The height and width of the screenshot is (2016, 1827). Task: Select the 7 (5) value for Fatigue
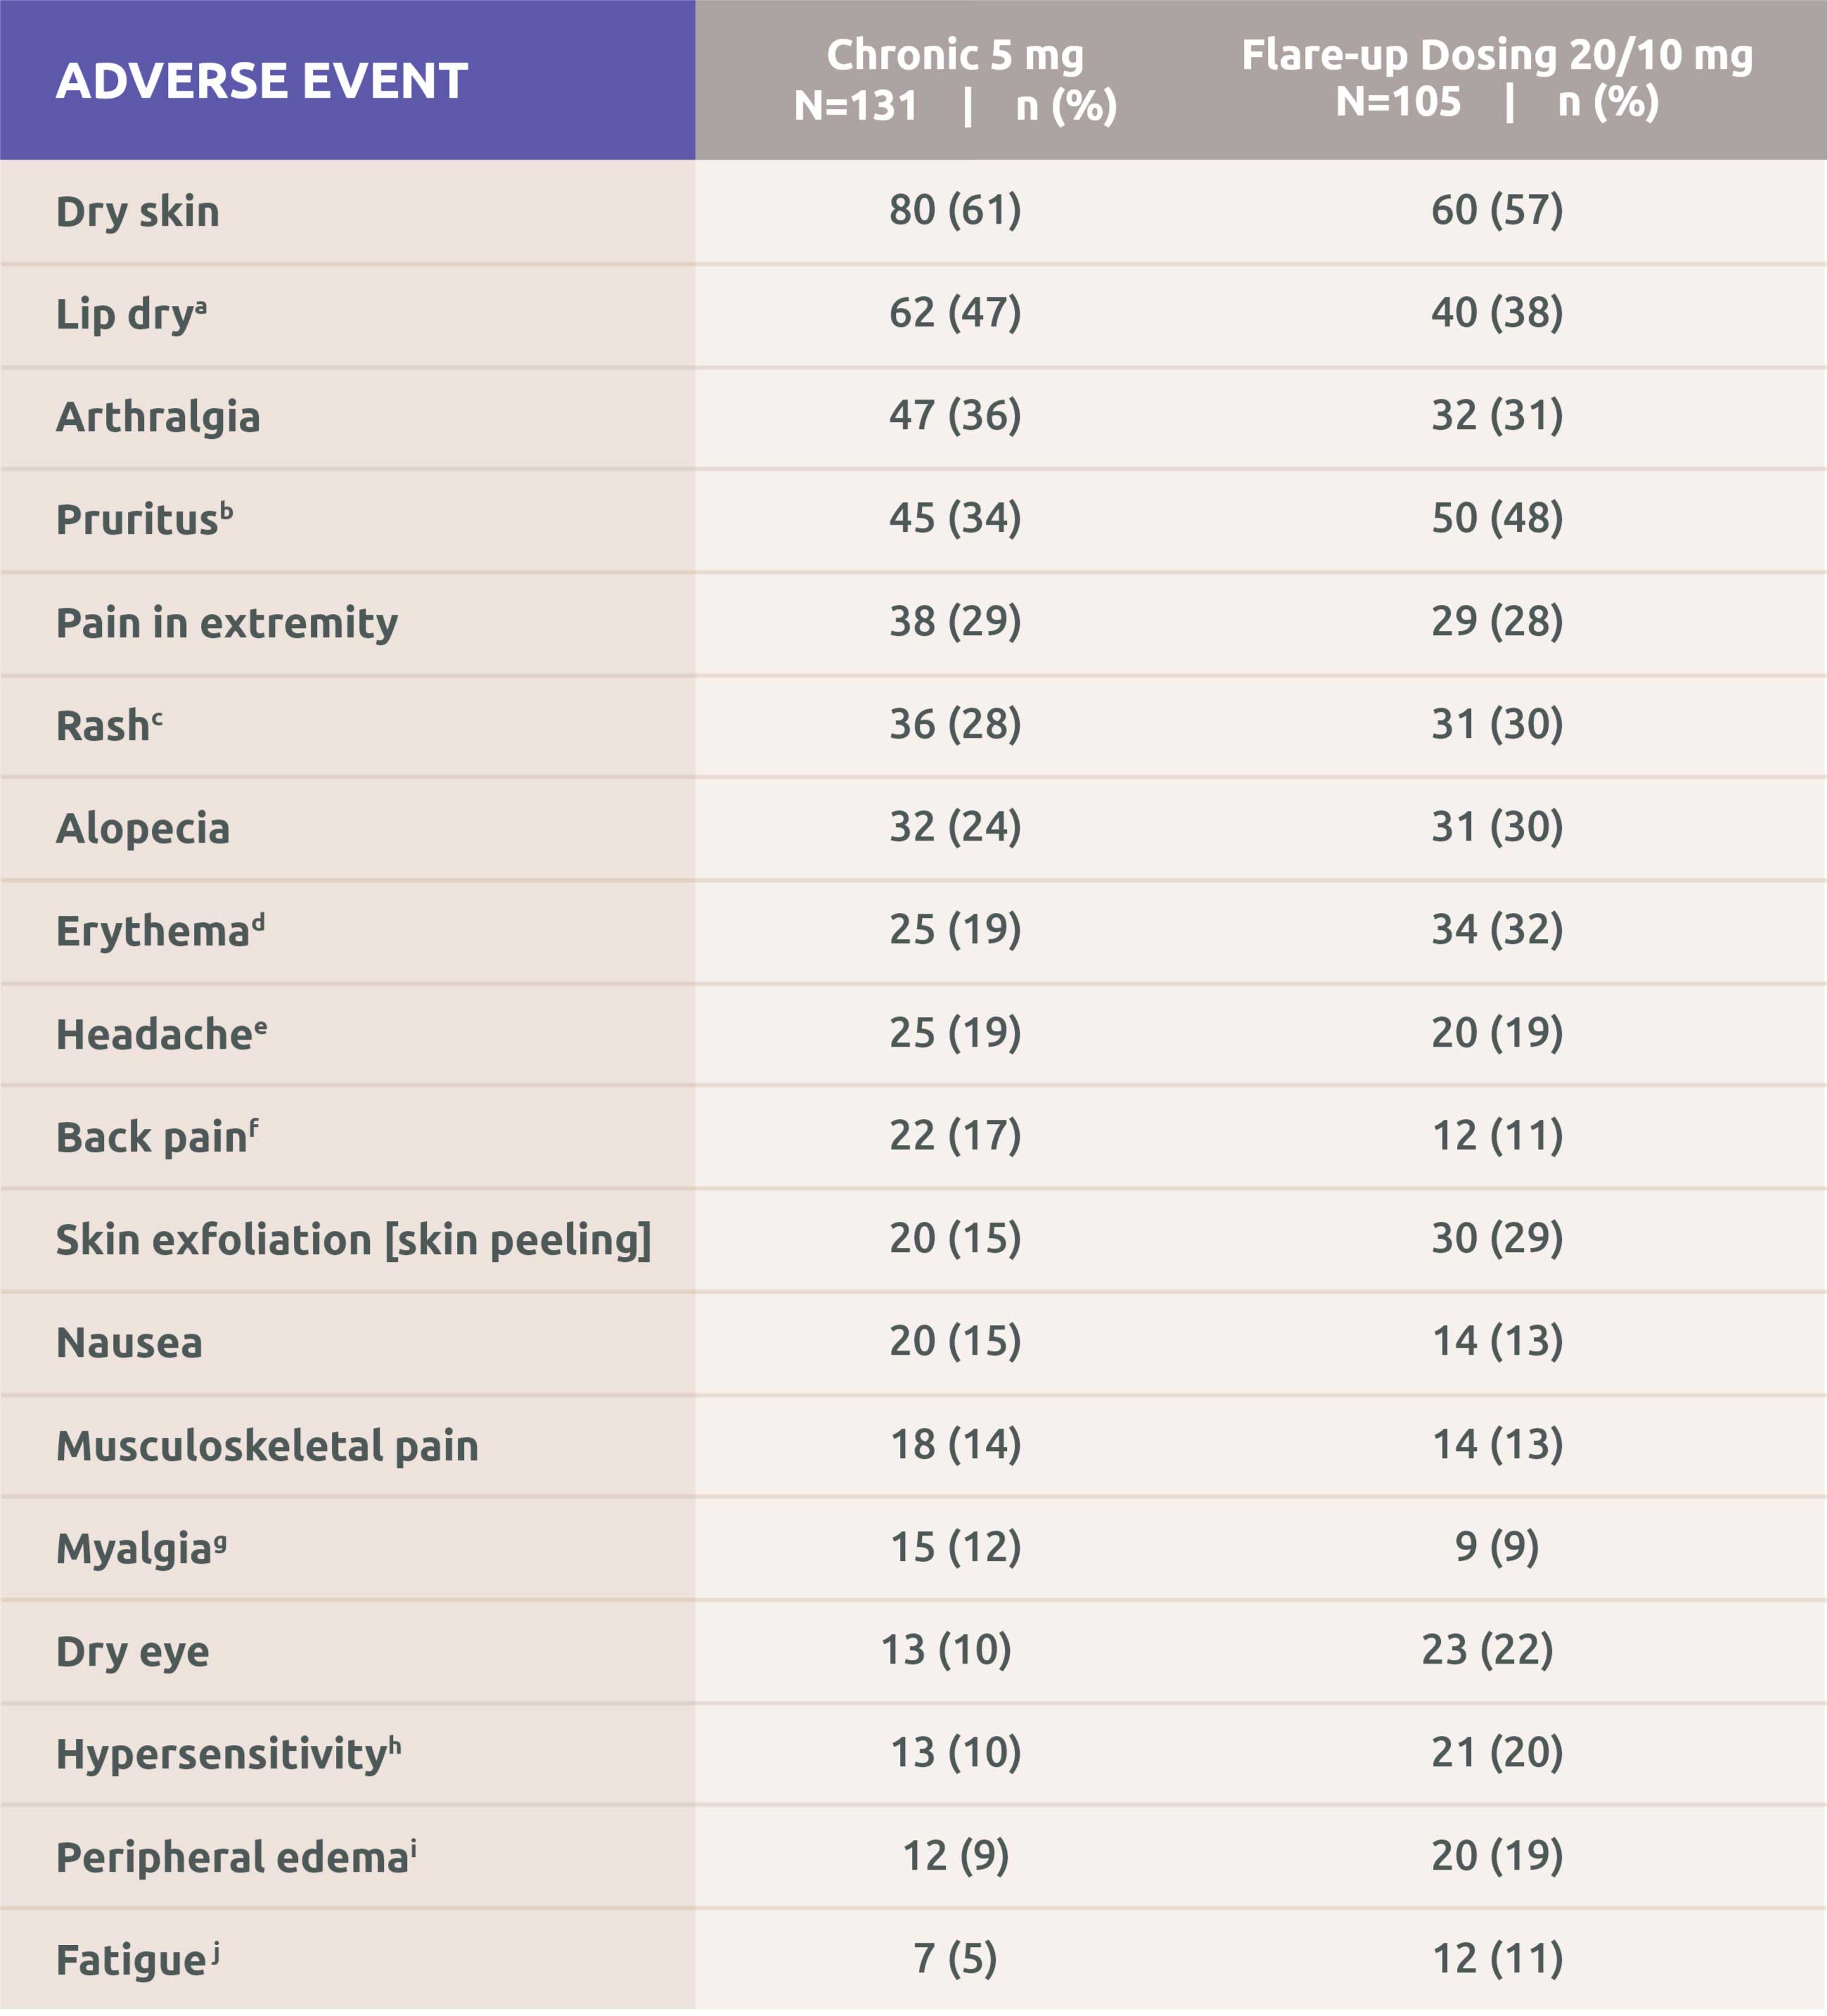click(x=955, y=1959)
